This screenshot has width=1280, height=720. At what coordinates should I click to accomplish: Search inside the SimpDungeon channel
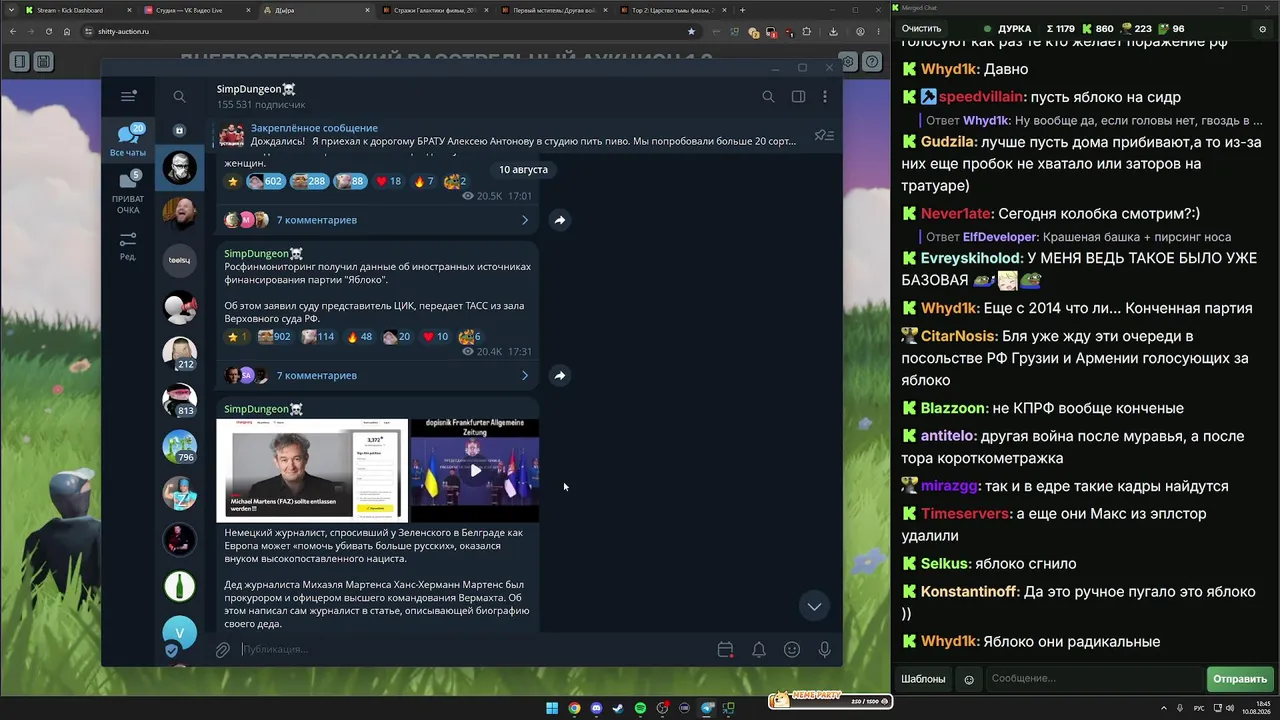pos(768,97)
